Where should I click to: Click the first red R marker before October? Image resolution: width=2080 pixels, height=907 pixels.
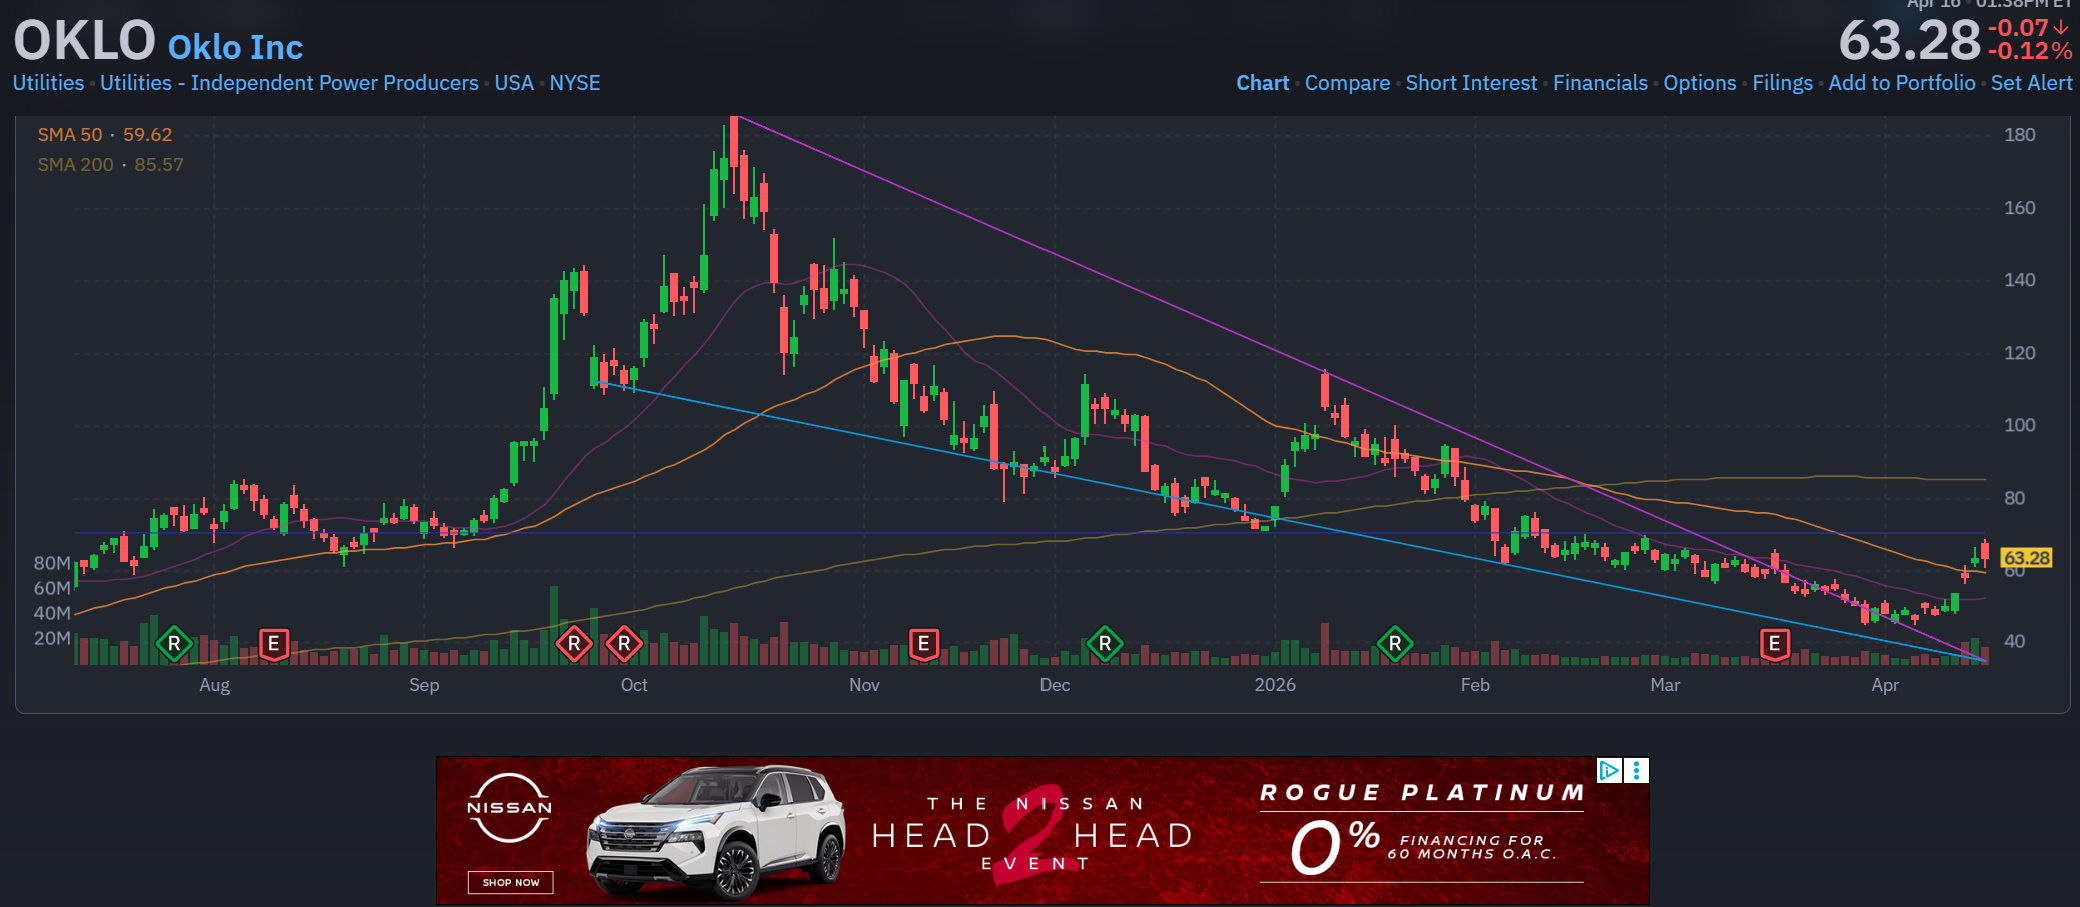coord(574,644)
